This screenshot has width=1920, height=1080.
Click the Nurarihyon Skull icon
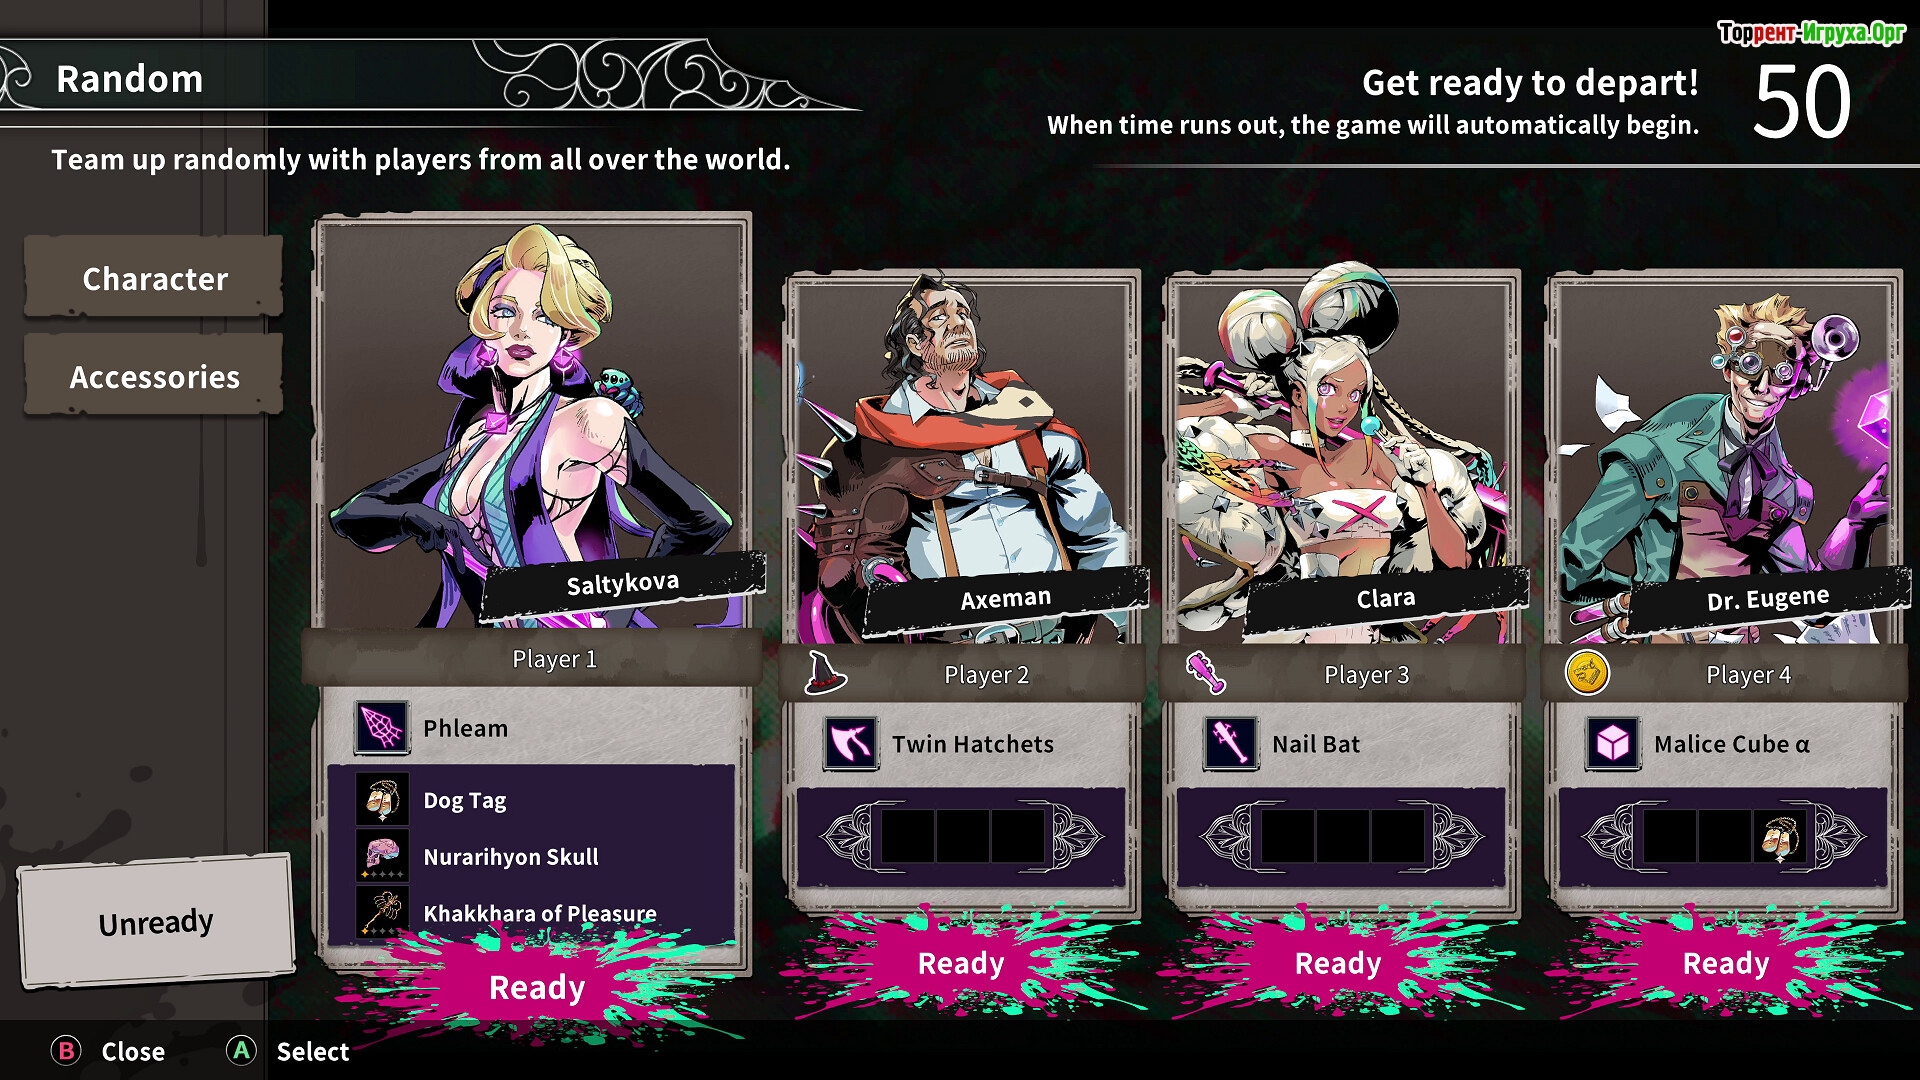point(382,856)
